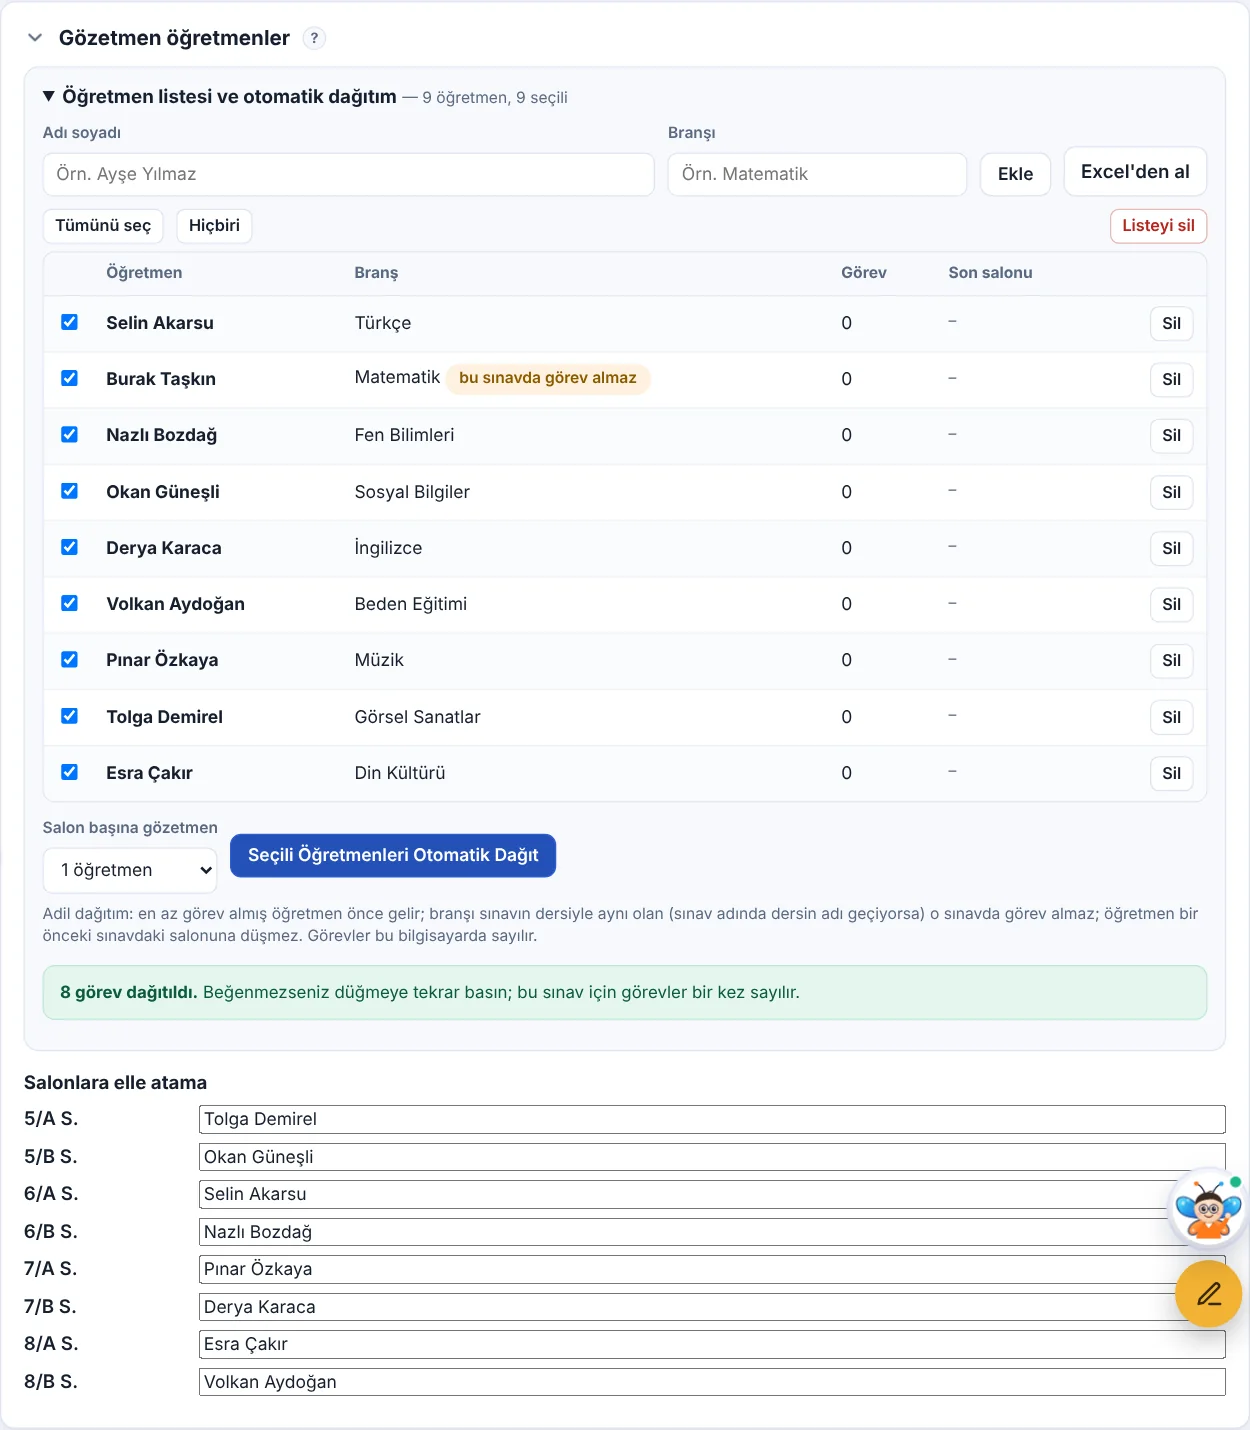Screen dimensions: 1250x1430
Task: Click the orange pencil edit icon
Action: tap(1208, 1294)
